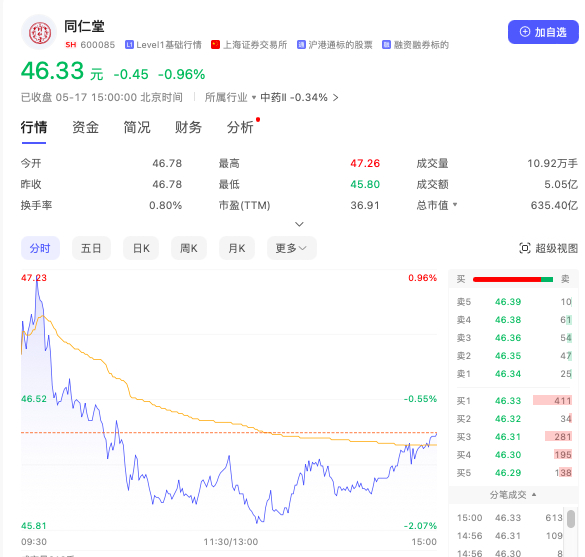Switch to the 行情 tab
585x557 pixels.
coord(34,128)
